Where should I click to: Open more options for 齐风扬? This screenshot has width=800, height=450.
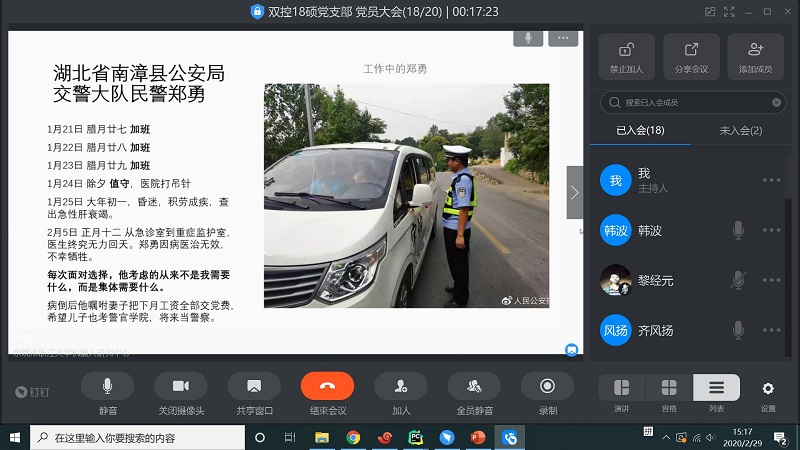771,330
